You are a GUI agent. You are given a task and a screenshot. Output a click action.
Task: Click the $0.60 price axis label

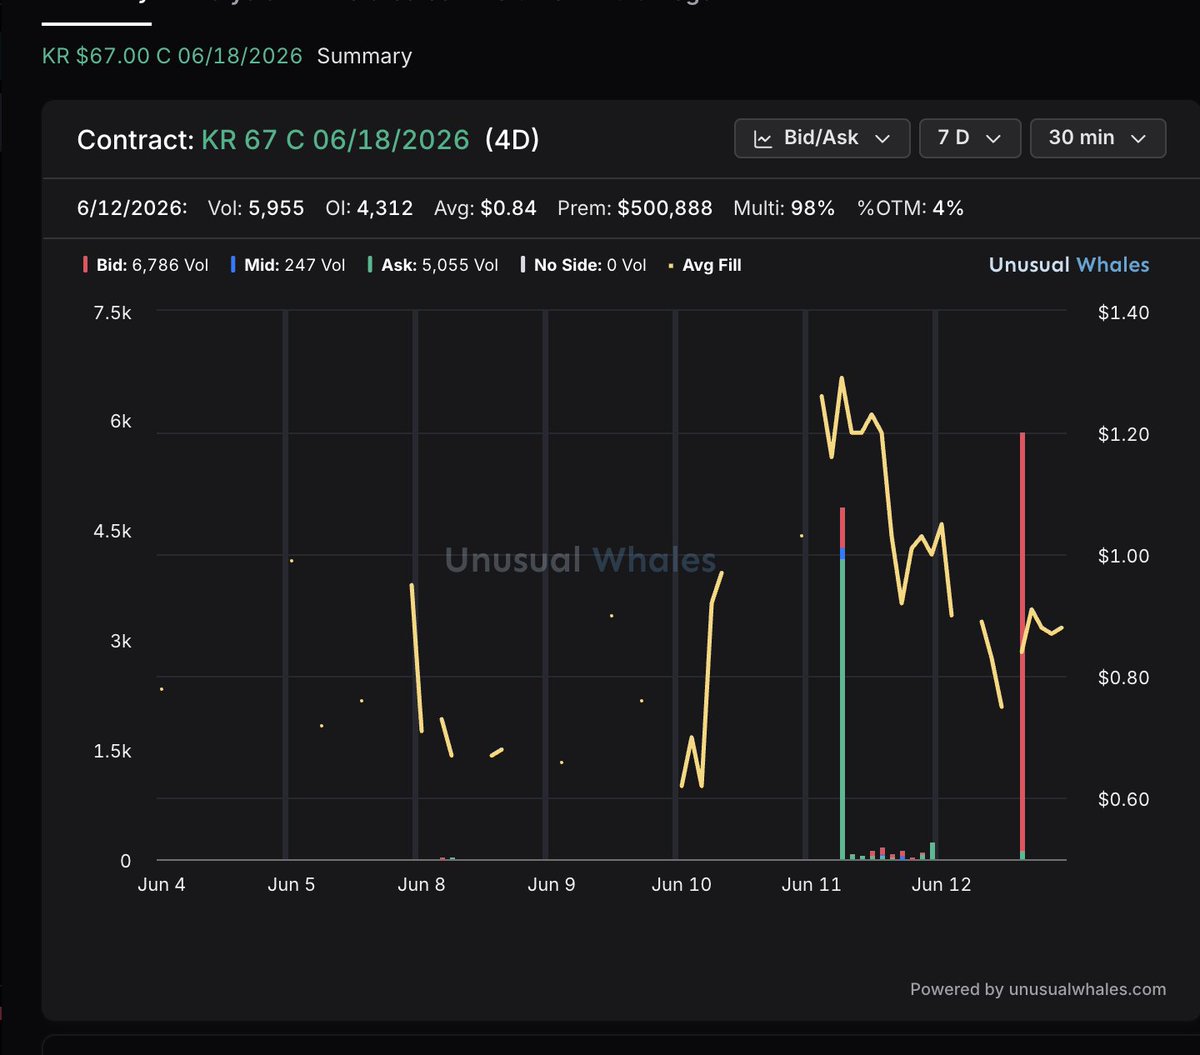[x=1123, y=799]
